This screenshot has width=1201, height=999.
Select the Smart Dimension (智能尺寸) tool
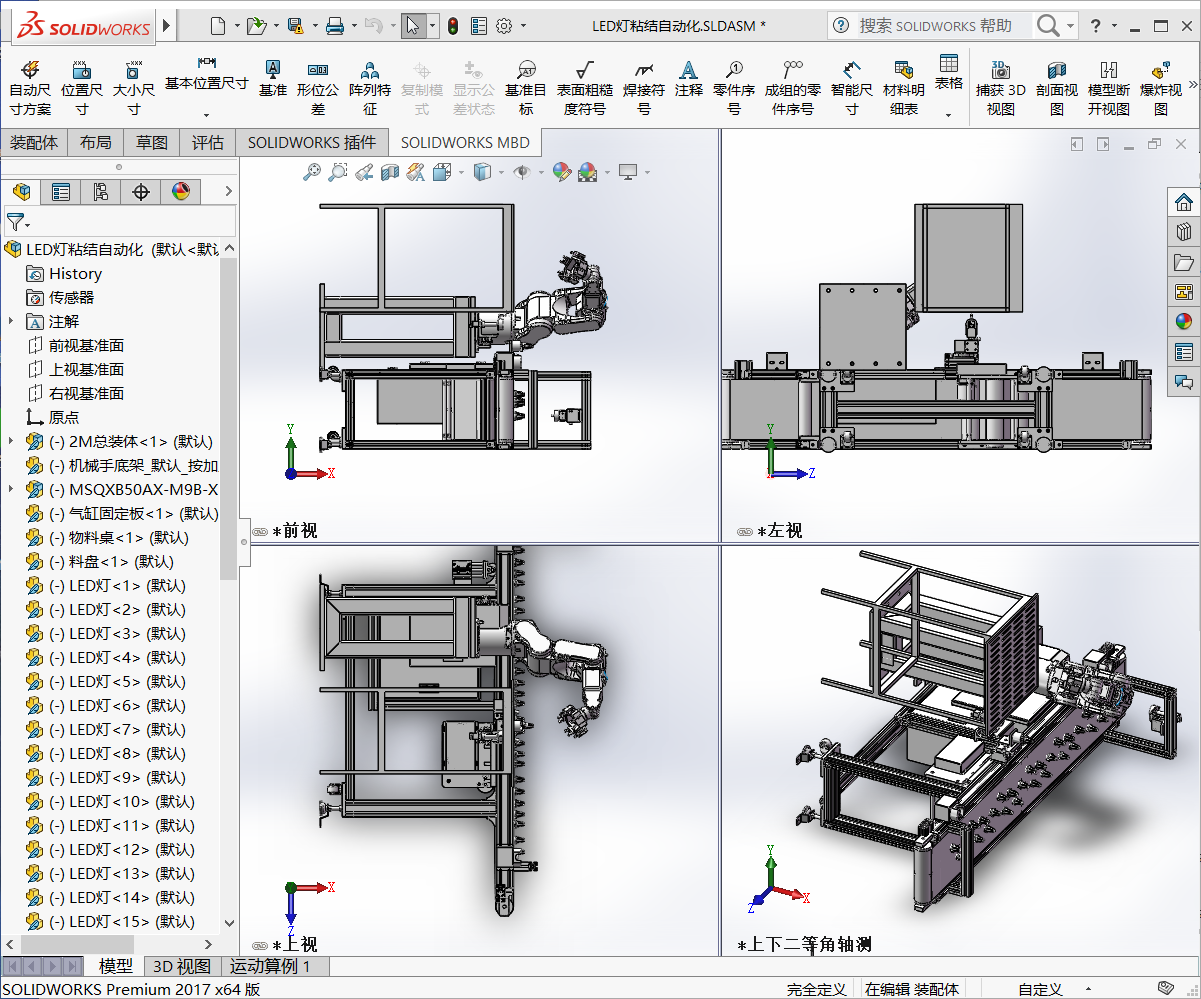852,87
